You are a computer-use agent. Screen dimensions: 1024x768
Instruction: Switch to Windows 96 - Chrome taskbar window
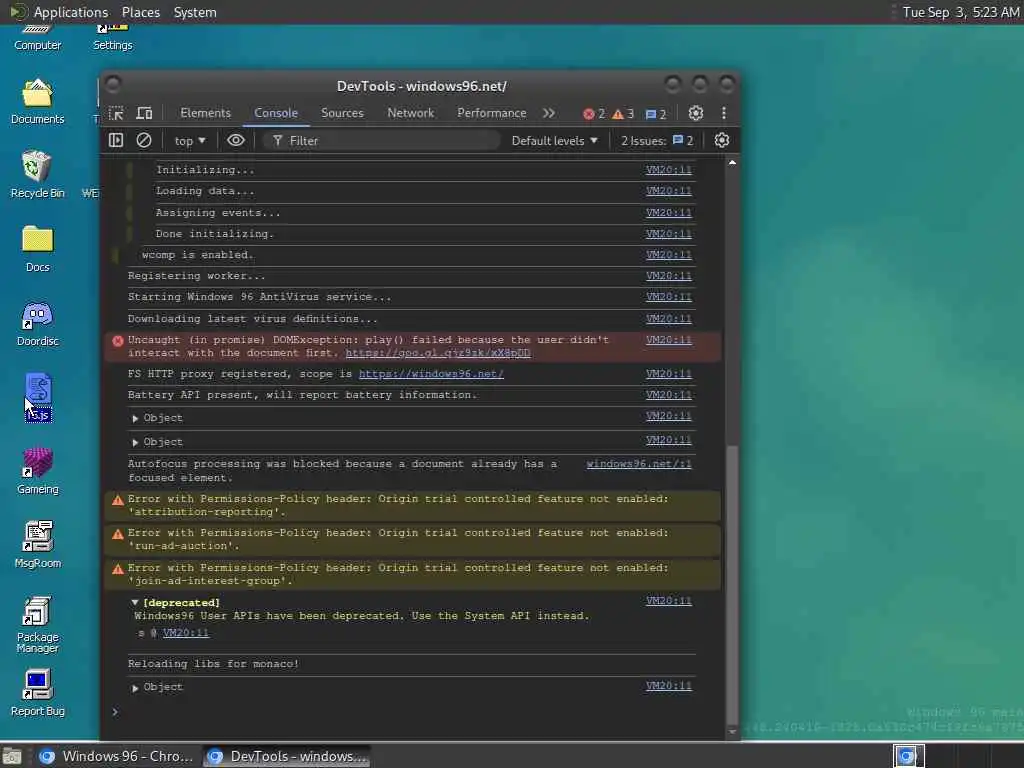[116, 756]
